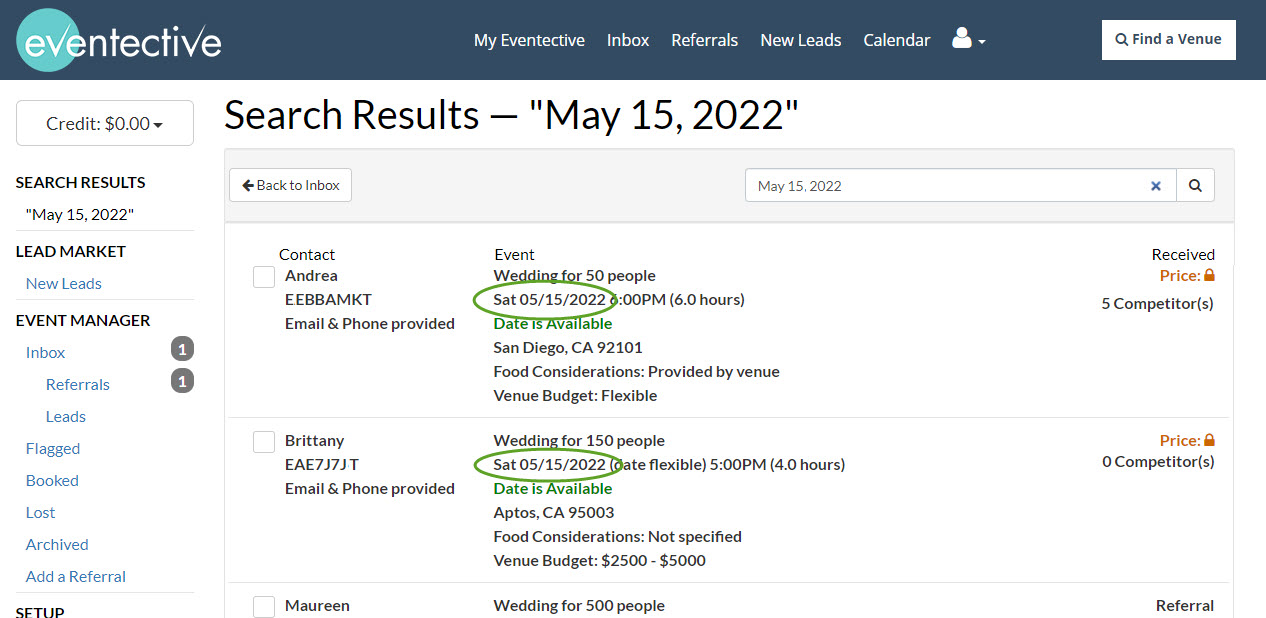The height and width of the screenshot is (618, 1266).
Task: Click the lock icon beside Andrea's Price
Action: point(1209,275)
